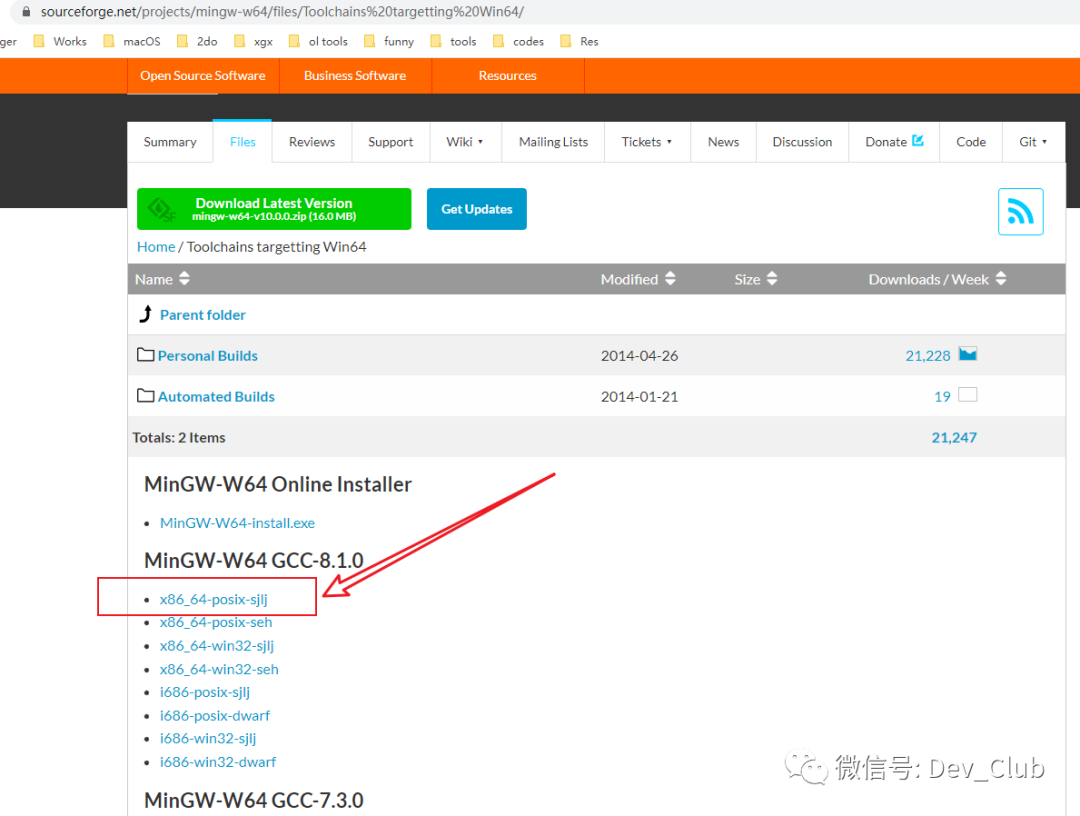Open Personal Builds download stats chart icon
The height and width of the screenshot is (816, 1080).
pos(968,354)
